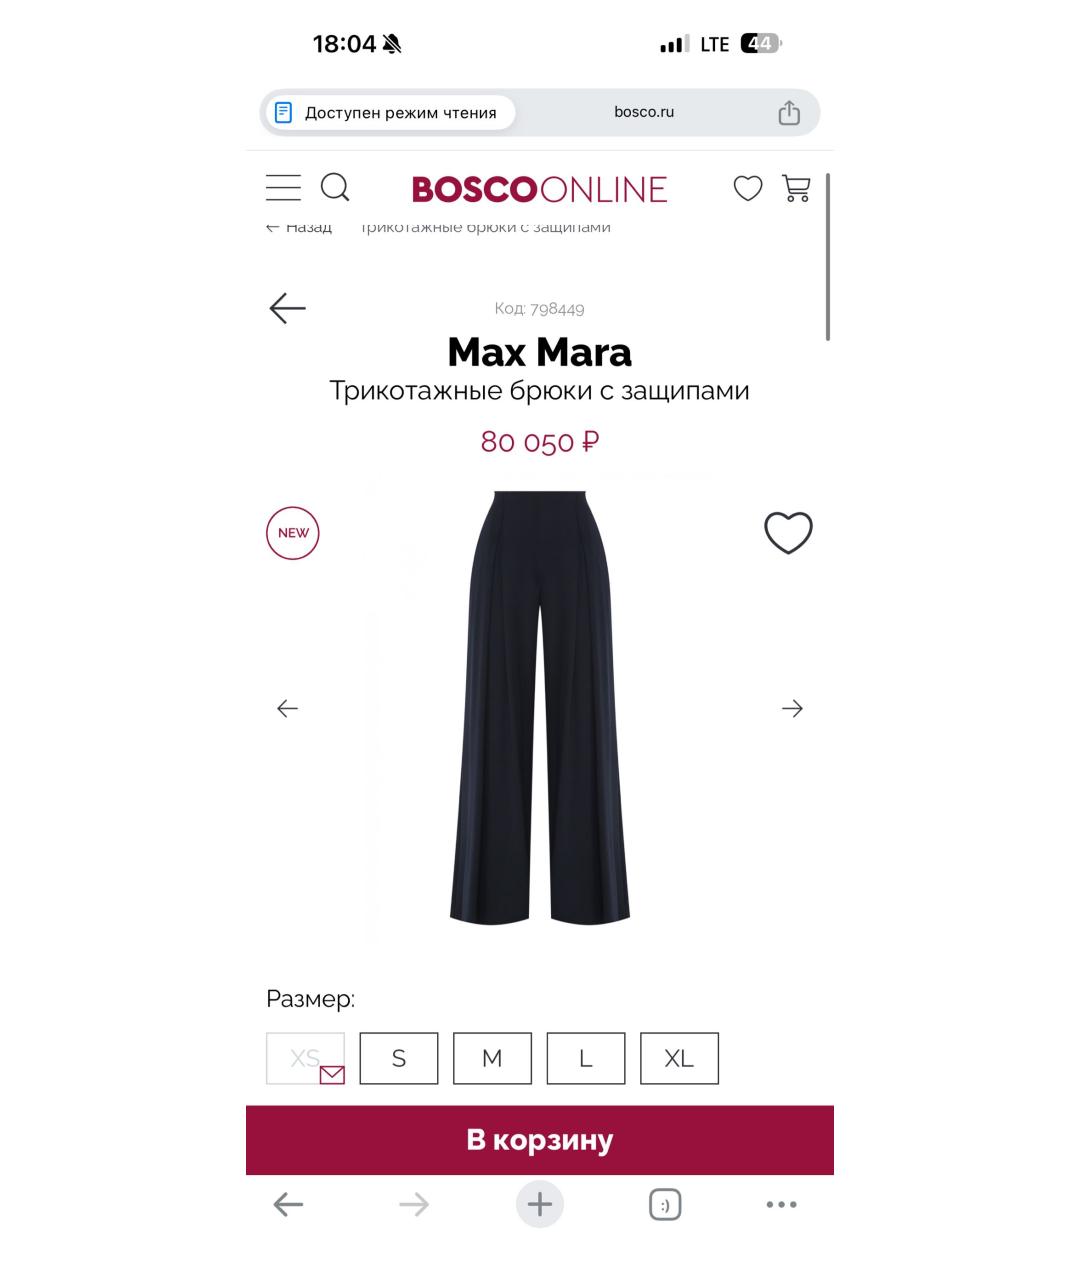1080x1280 pixels.
Task: Go to BOSCO ONLINE home logo
Action: pos(540,189)
